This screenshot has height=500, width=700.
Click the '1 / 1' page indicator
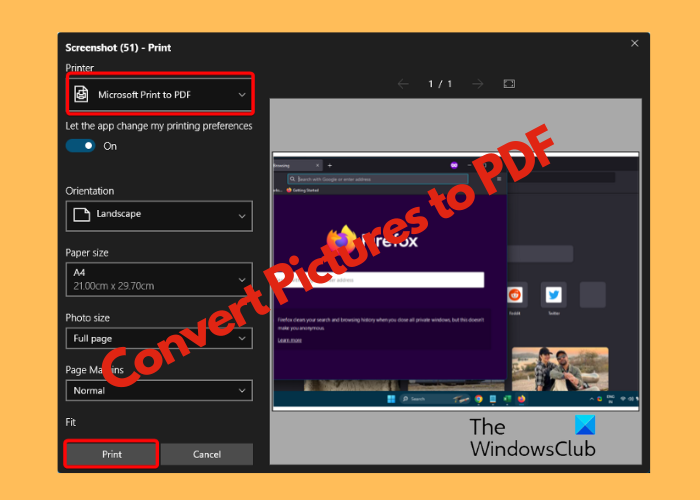point(440,84)
